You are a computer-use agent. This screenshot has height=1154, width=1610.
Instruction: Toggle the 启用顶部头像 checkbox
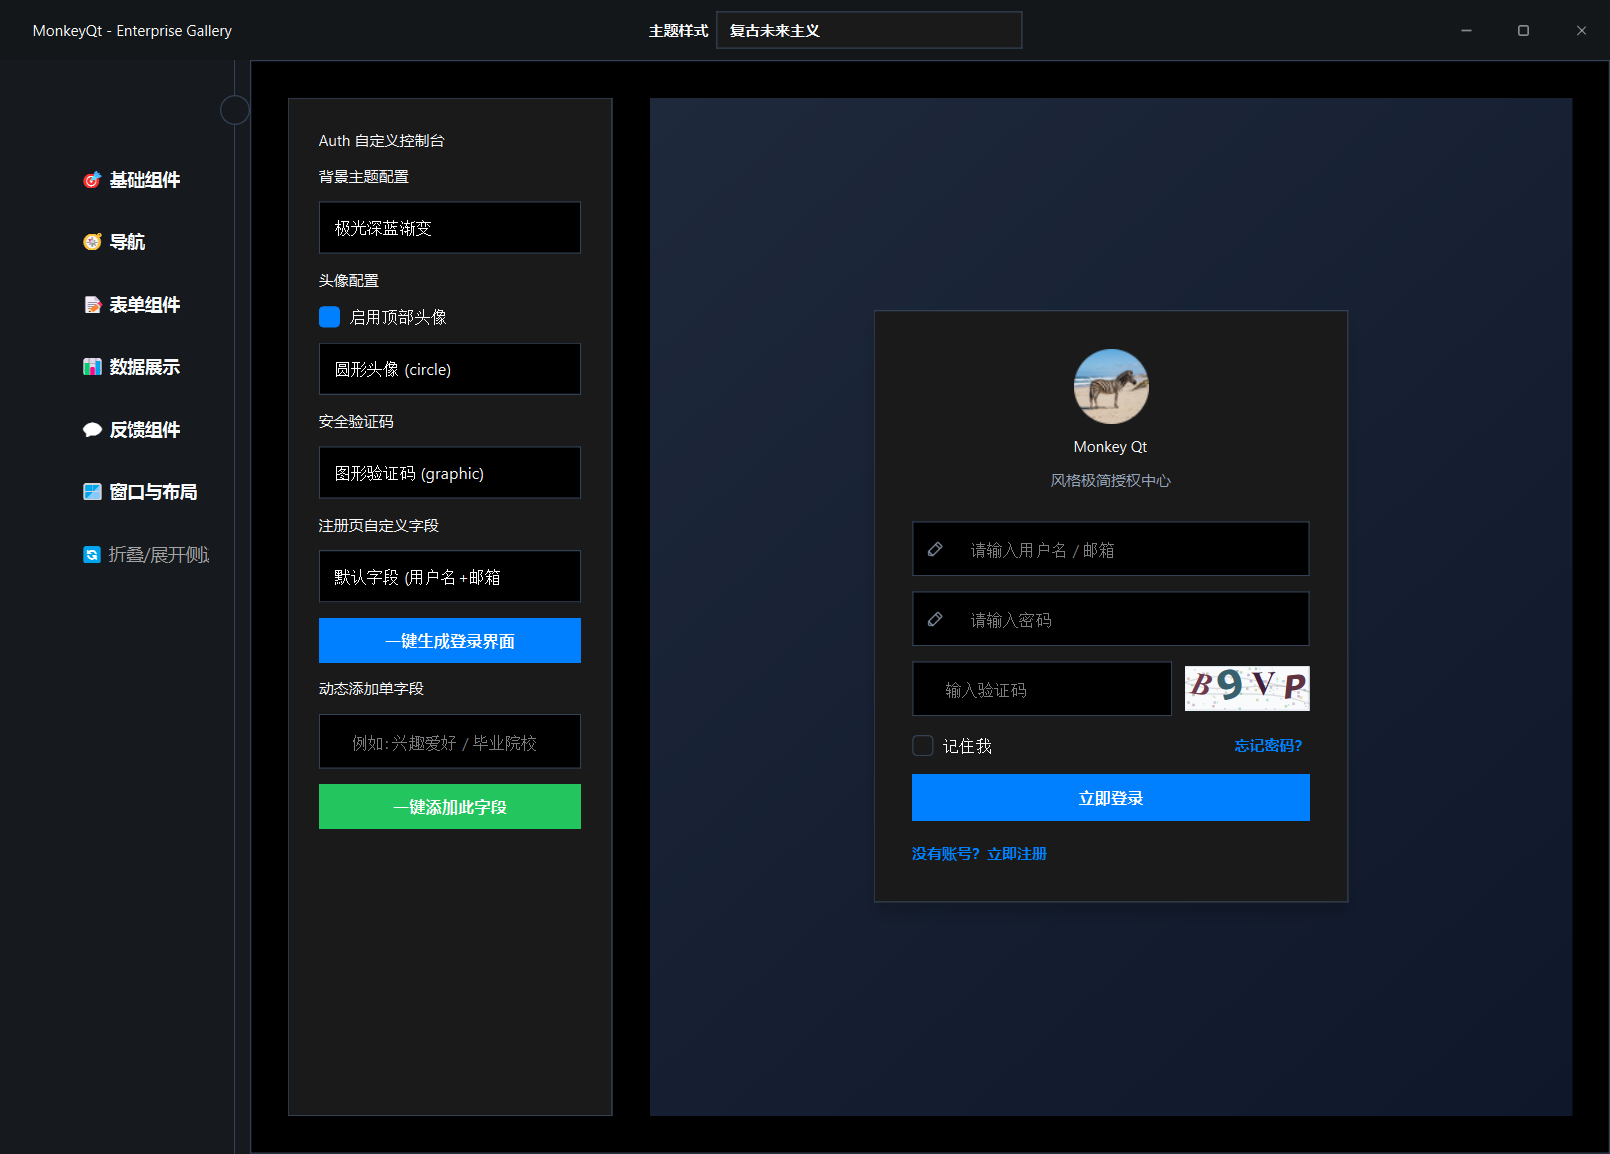tap(329, 317)
